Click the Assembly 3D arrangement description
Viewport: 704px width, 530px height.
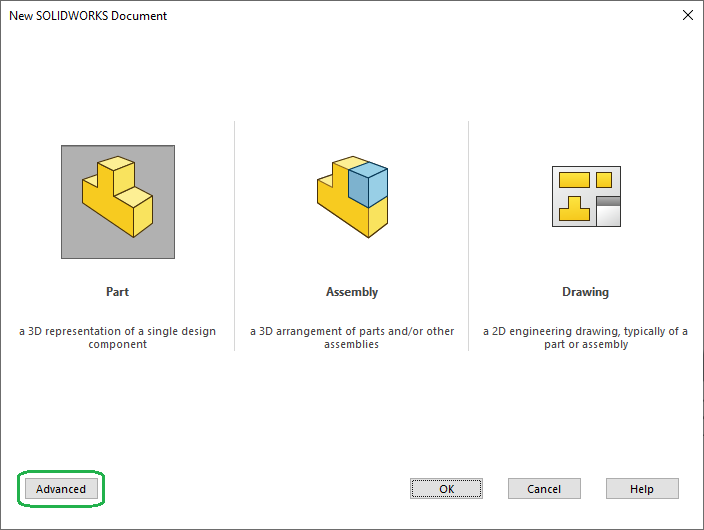pos(352,338)
